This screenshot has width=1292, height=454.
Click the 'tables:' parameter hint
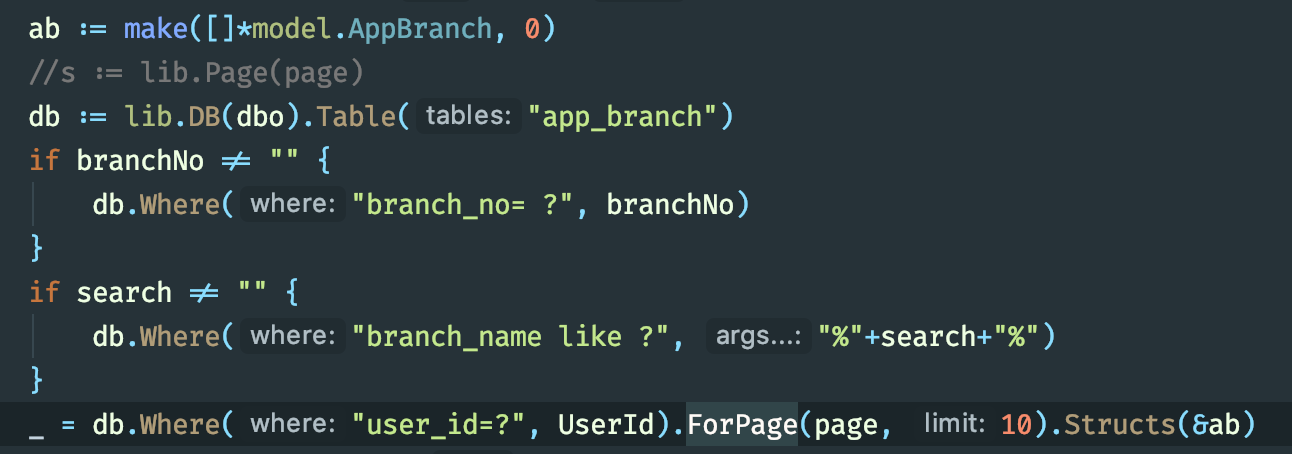468,117
